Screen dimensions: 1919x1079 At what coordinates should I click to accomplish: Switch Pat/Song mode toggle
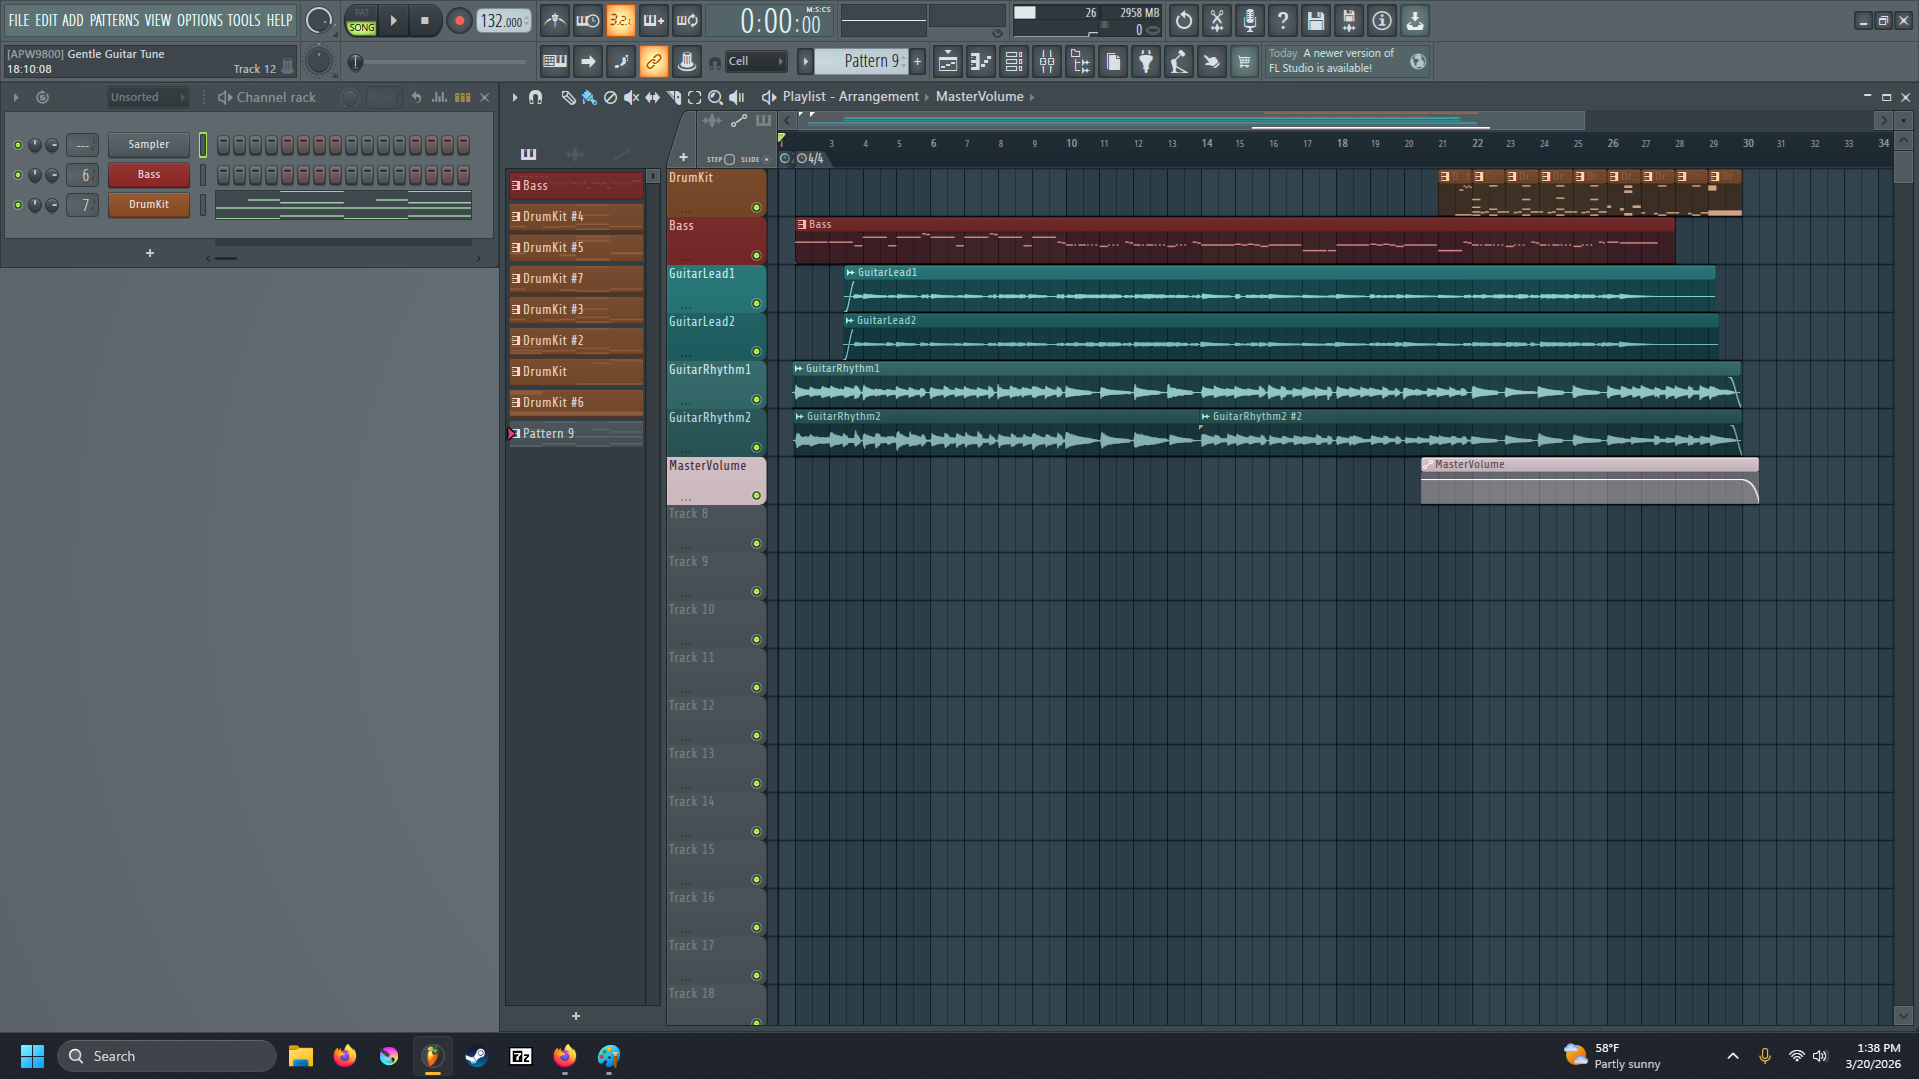click(x=361, y=20)
